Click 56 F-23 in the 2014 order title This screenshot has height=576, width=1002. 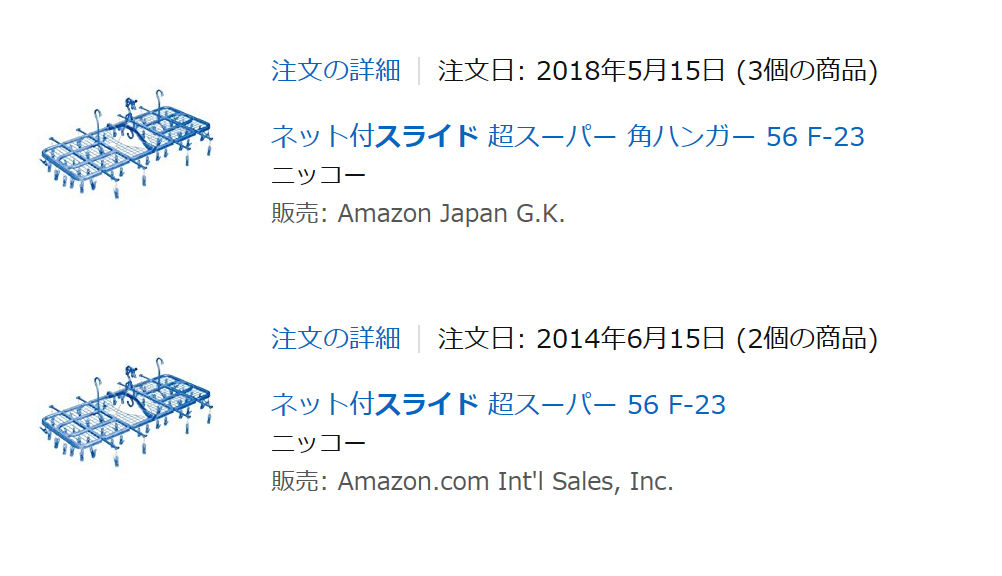(x=677, y=405)
